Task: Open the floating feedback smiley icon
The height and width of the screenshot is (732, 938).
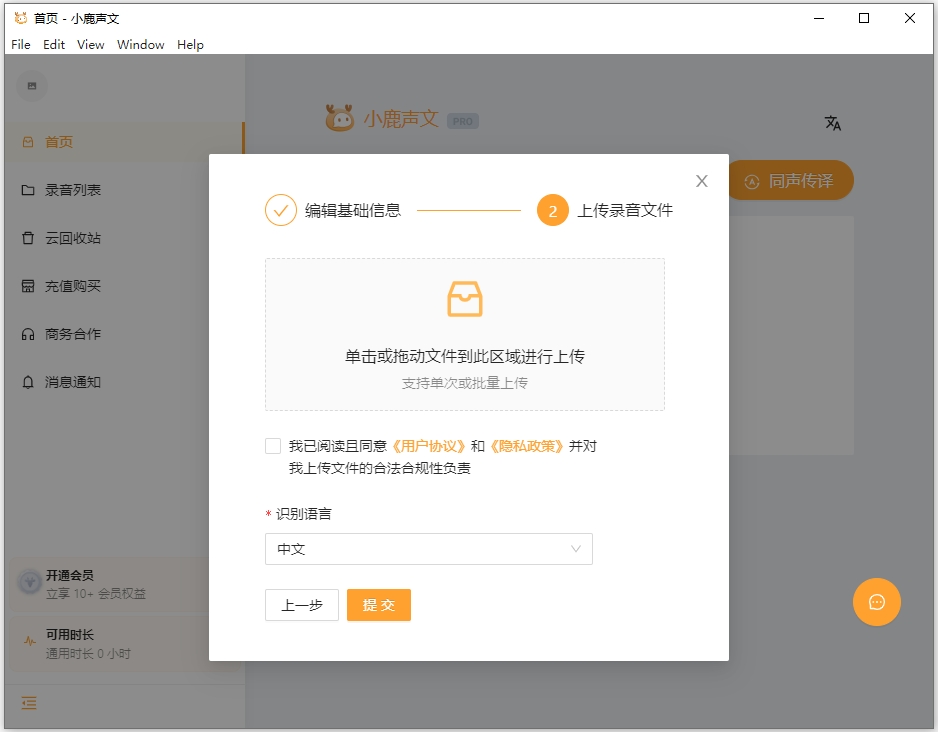Action: click(877, 602)
